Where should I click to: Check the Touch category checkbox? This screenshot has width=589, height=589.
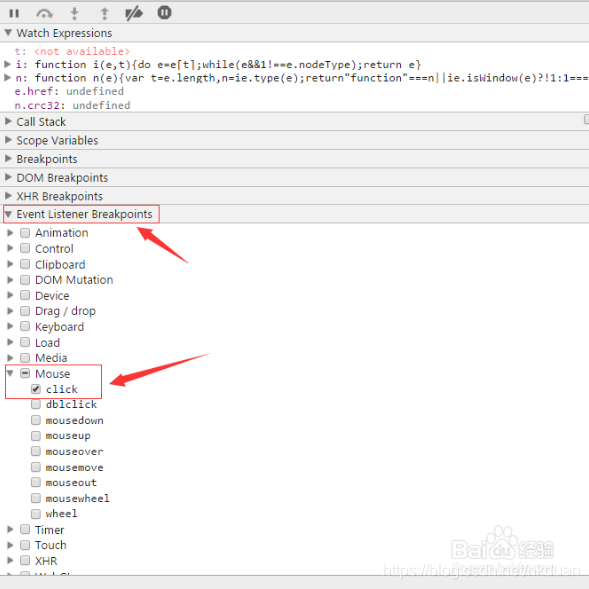click(25, 545)
